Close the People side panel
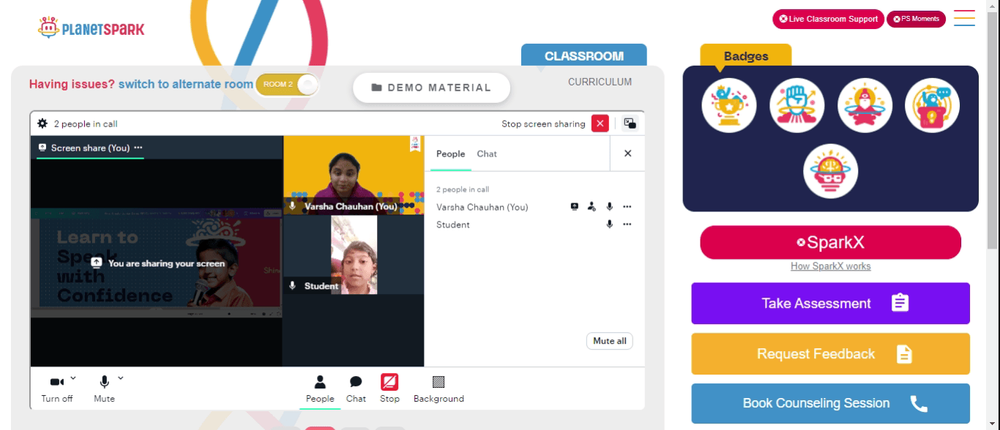The image size is (1000, 430). click(x=628, y=153)
